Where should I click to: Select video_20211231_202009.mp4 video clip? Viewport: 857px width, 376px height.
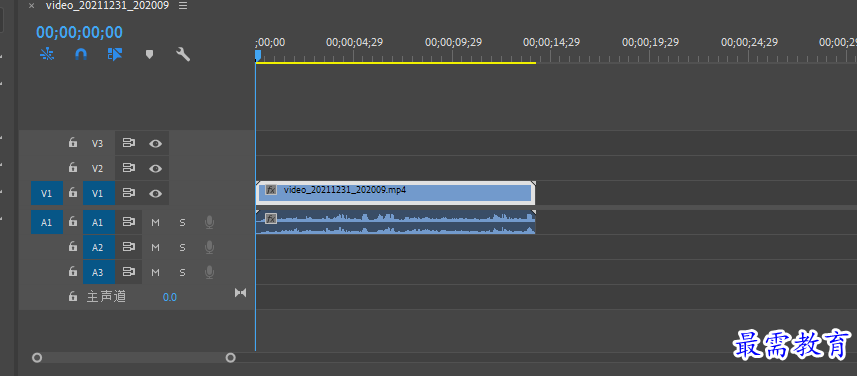tap(395, 193)
